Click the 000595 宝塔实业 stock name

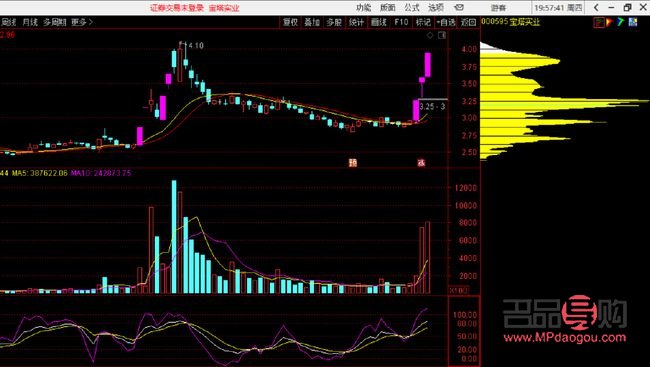[x=511, y=22]
